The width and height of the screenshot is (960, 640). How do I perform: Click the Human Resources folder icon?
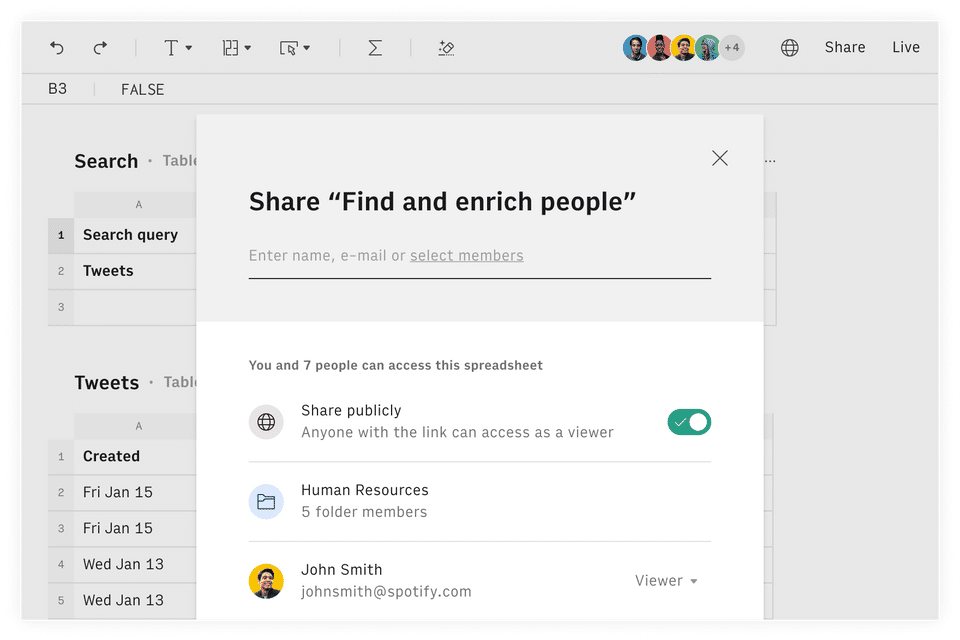[266, 501]
